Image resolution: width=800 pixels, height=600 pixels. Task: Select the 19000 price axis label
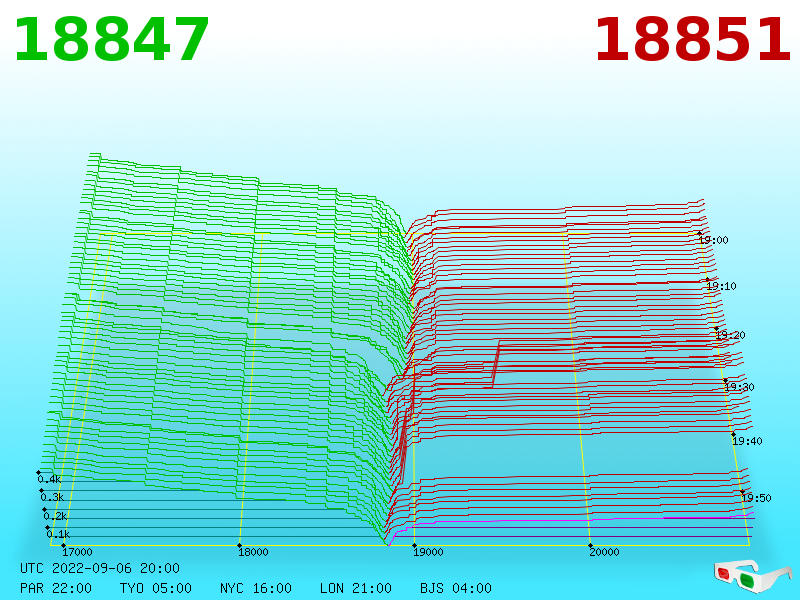coord(428,552)
